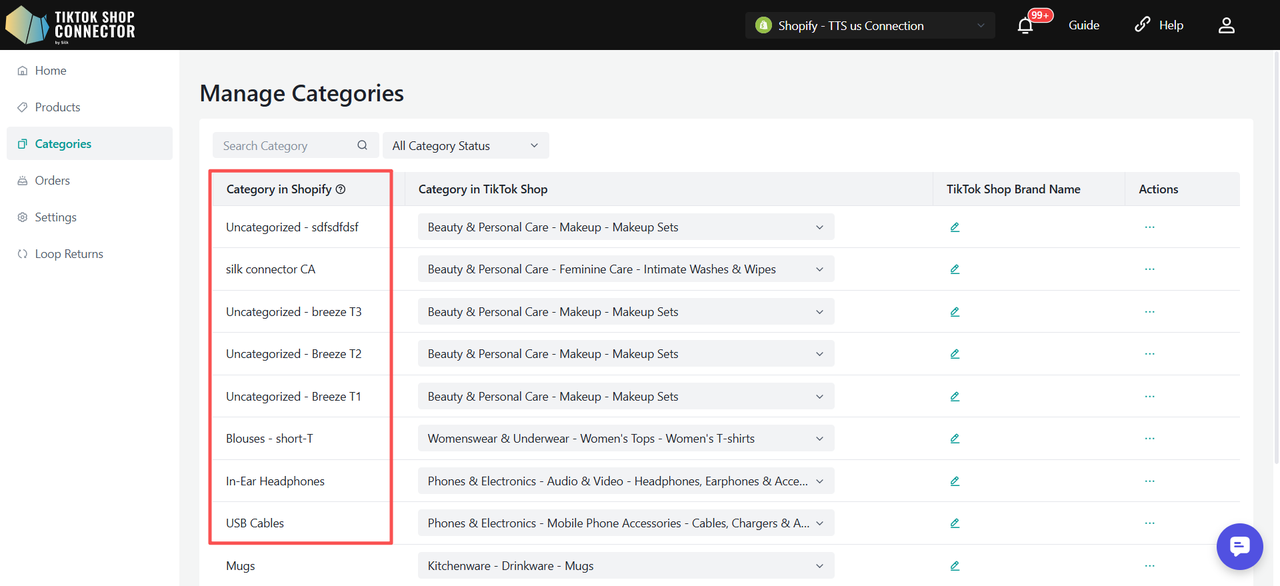Open the Womenswear & Underwear category dropdown
1280x586 pixels.
coord(625,439)
